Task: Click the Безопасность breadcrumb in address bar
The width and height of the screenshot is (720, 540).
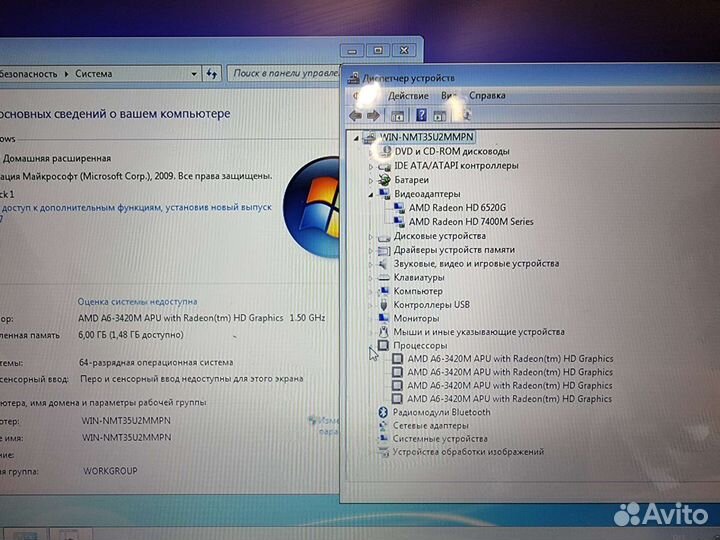Action: tap(28, 74)
